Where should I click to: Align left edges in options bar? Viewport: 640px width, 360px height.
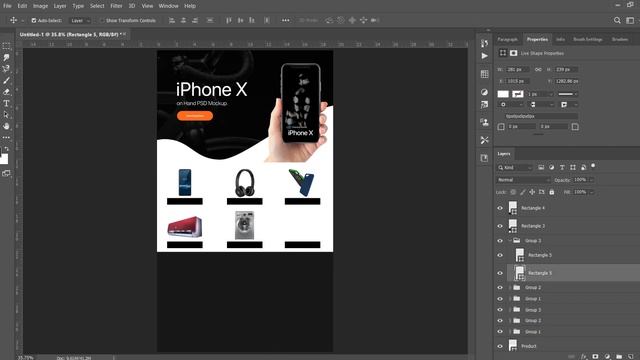click(x=172, y=20)
